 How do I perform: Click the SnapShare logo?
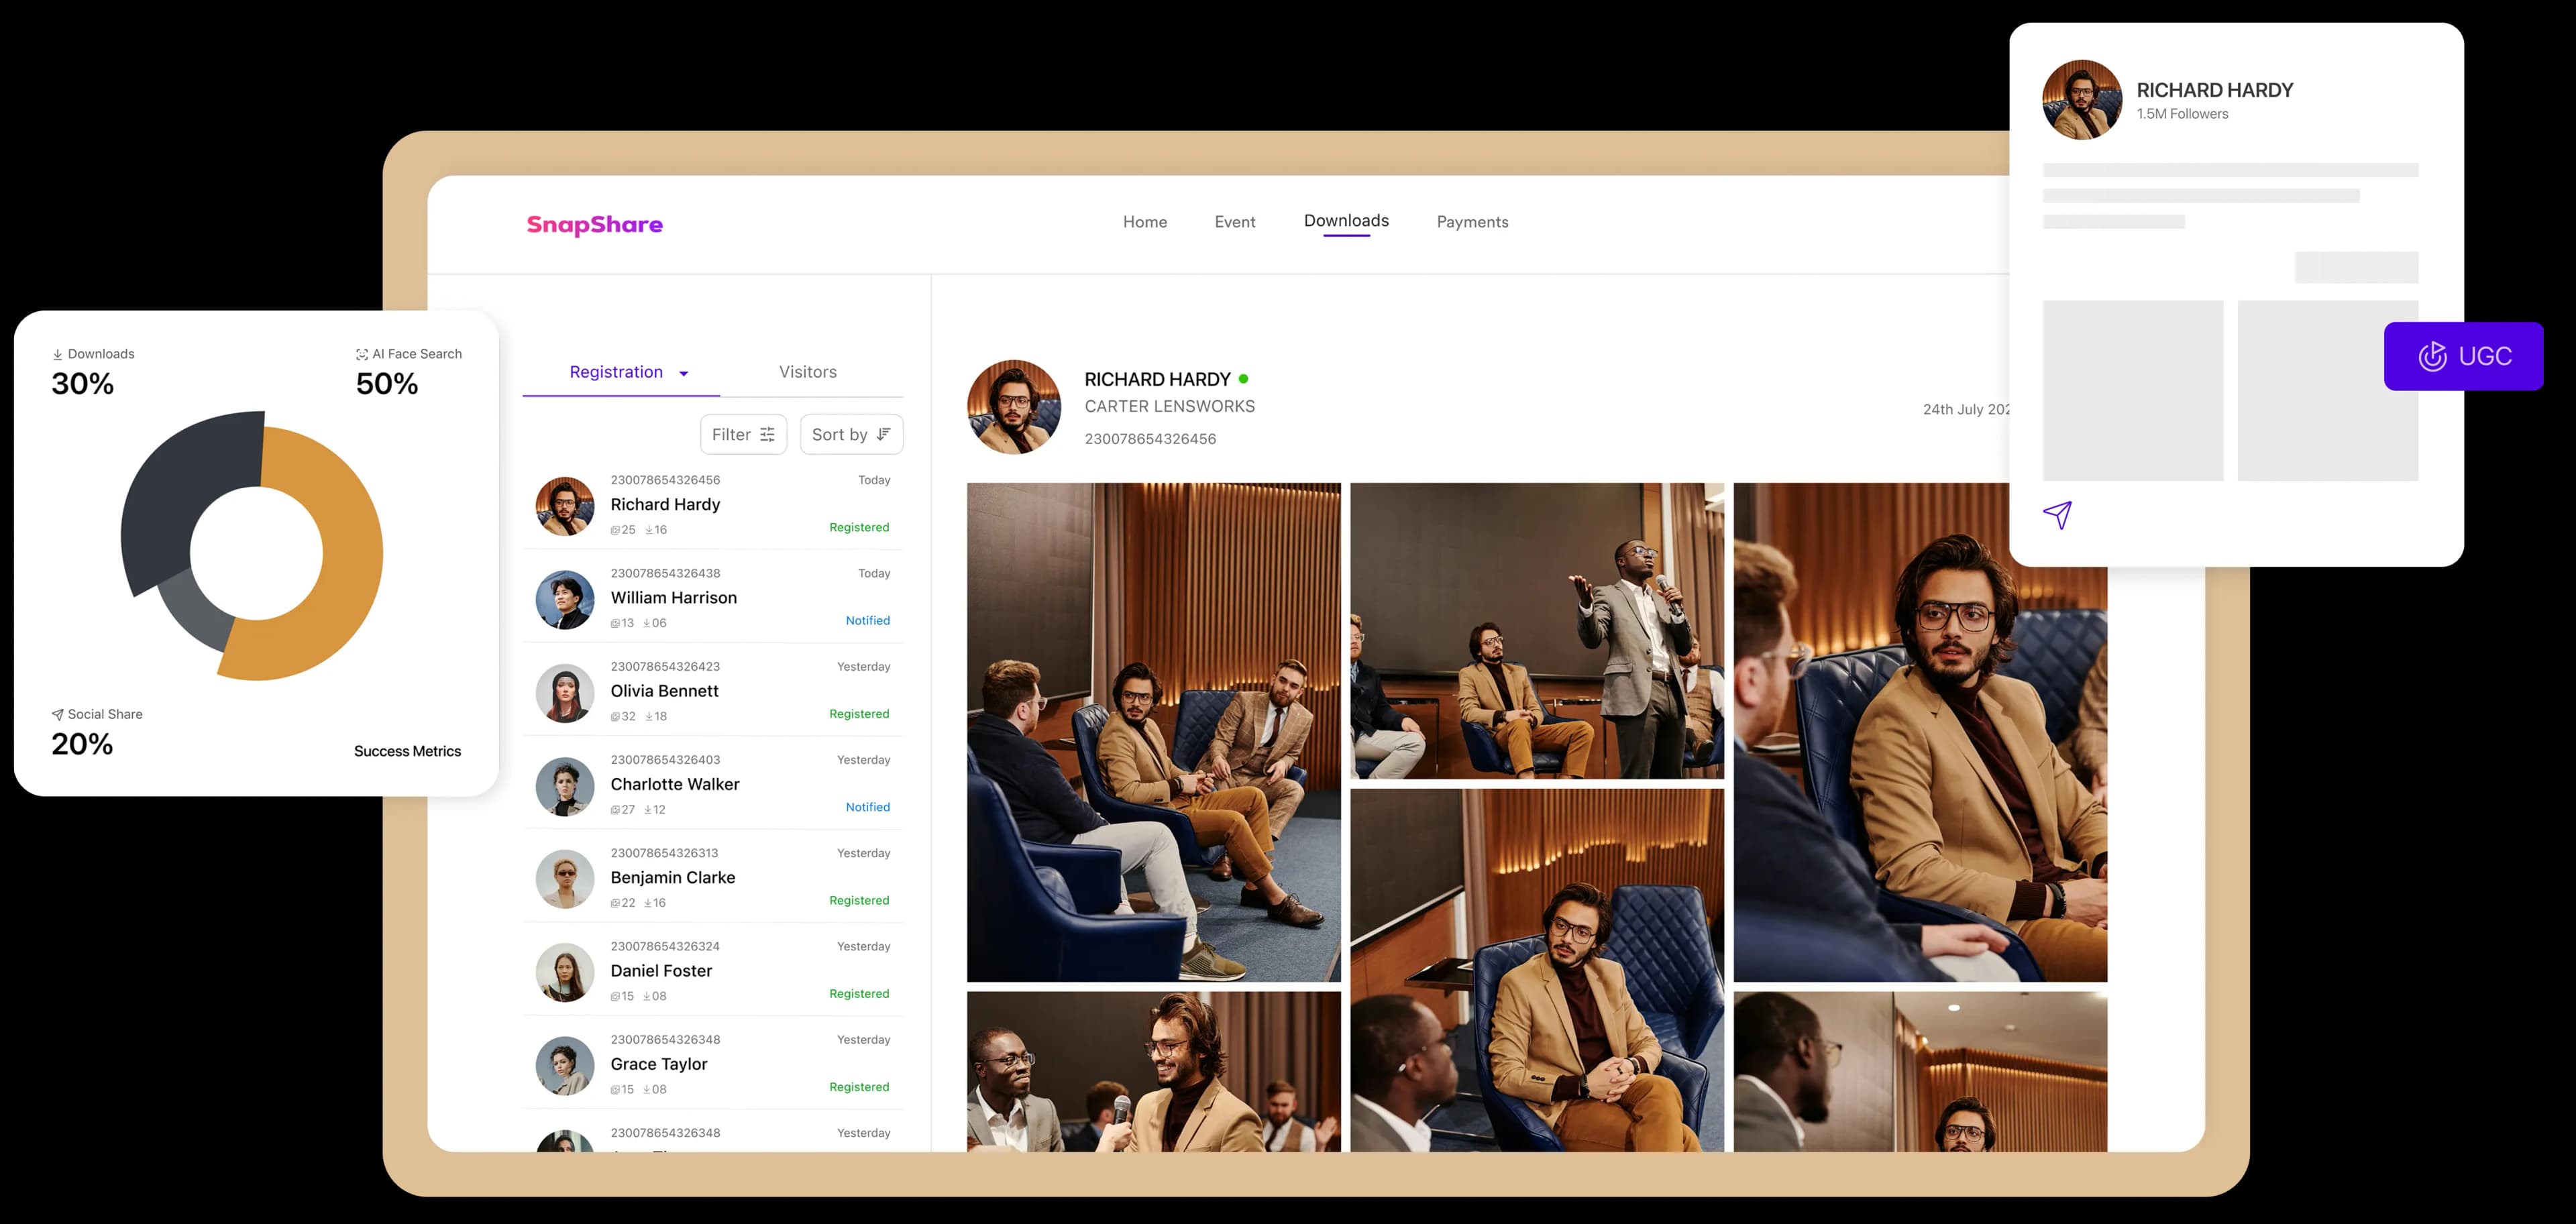(594, 224)
